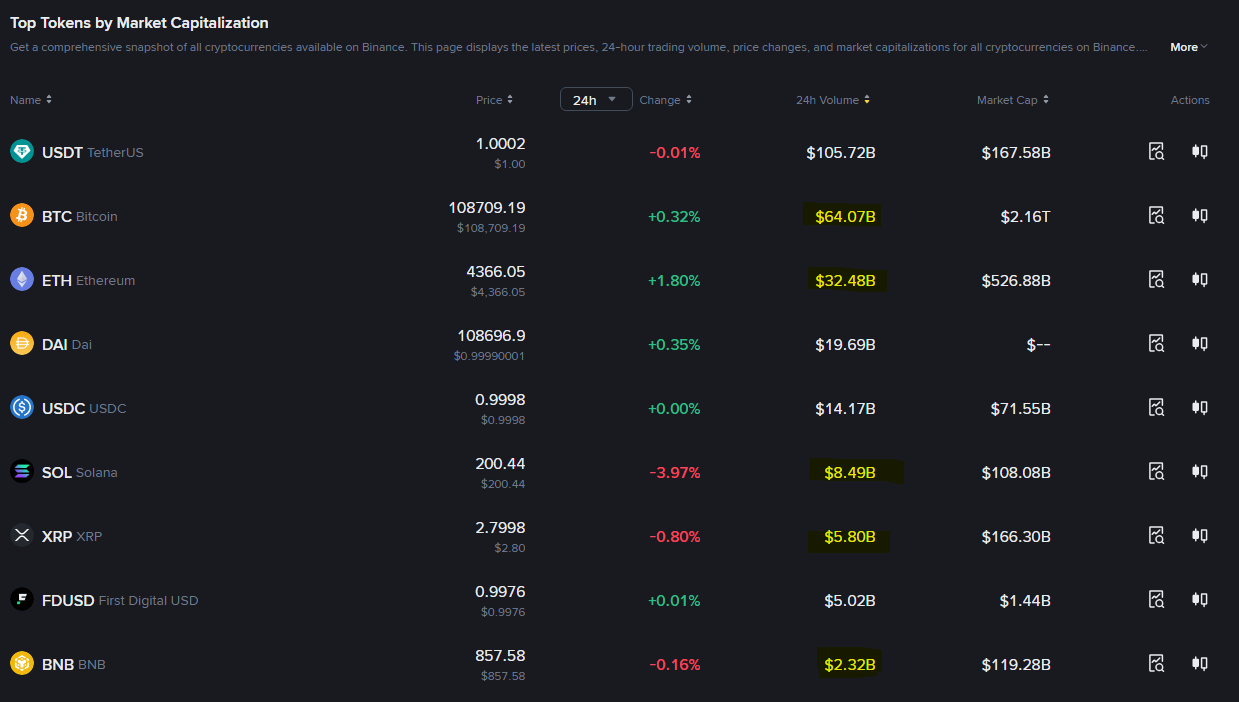Open XRP token detail icon
The width and height of the screenshot is (1239, 702).
click(x=1157, y=536)
